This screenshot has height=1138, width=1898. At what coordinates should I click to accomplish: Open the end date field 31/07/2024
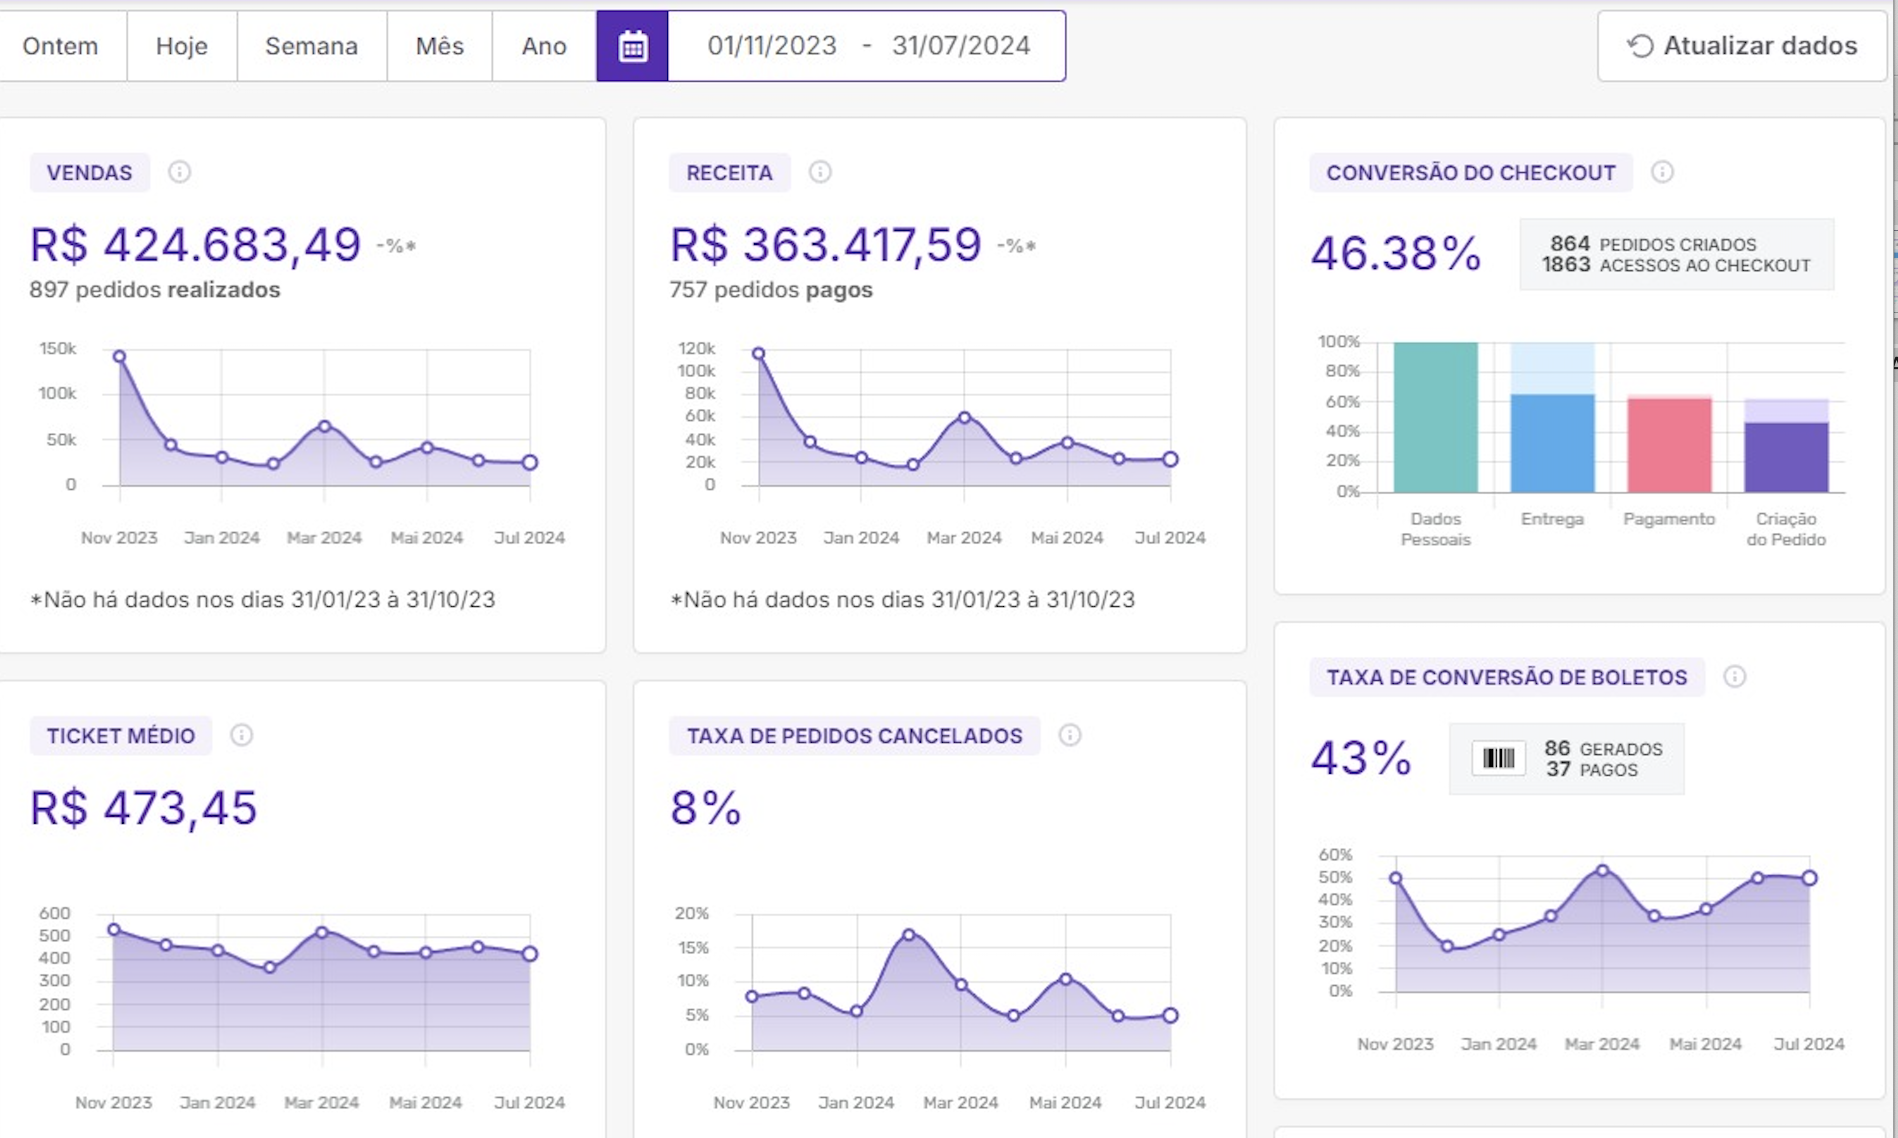tap(959, 45)
